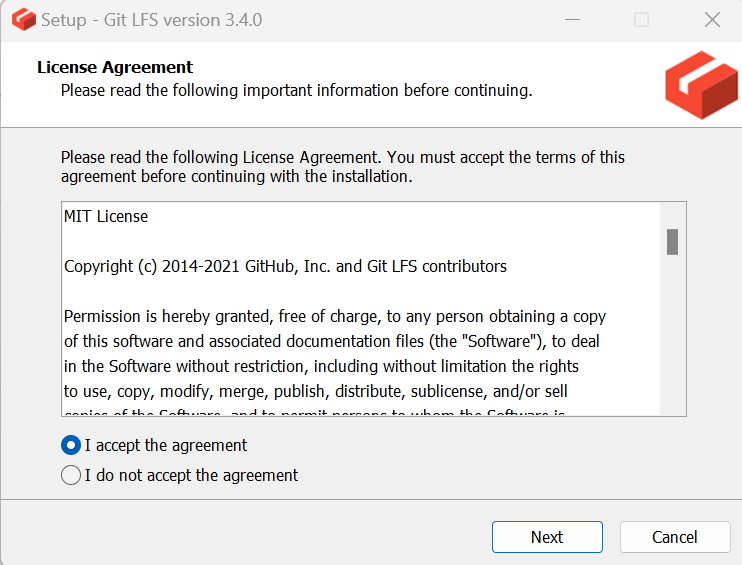Click the scrollbar track below the thumb
This screenshot has width=742, height=565.
point(672,334)
